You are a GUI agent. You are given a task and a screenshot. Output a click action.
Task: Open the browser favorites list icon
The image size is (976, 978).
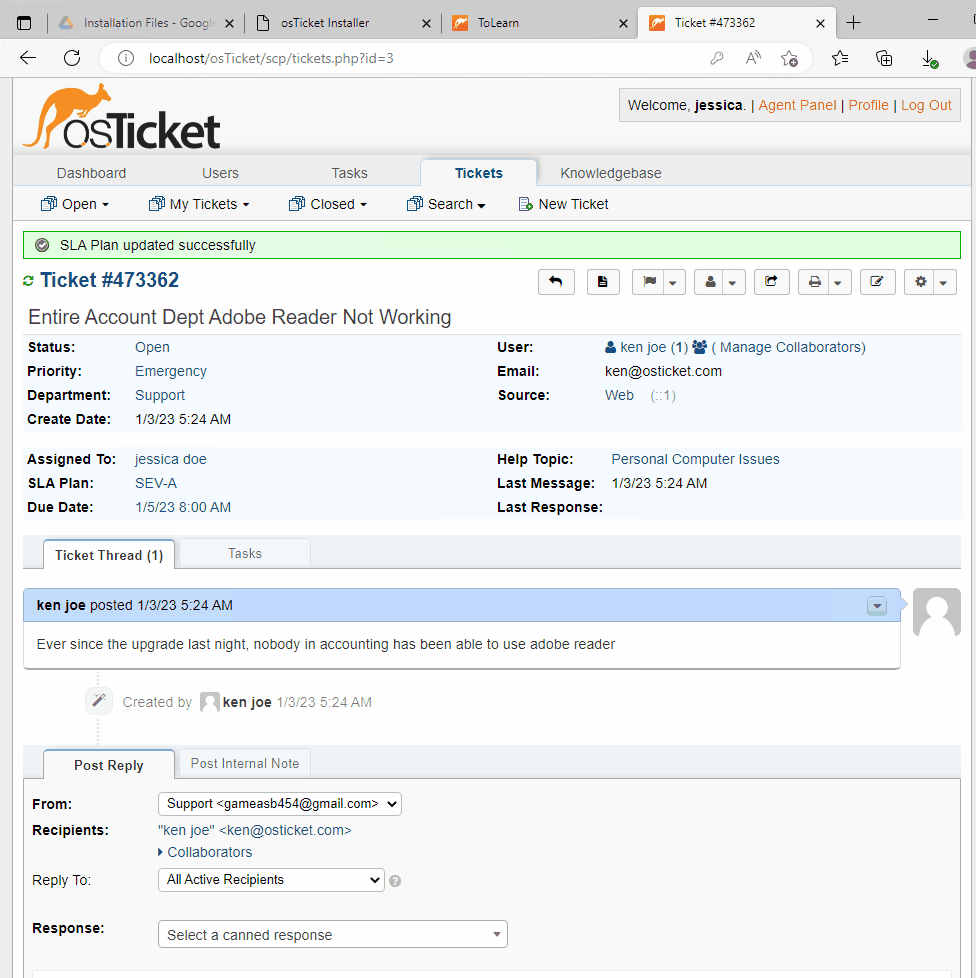pos(839,58)
